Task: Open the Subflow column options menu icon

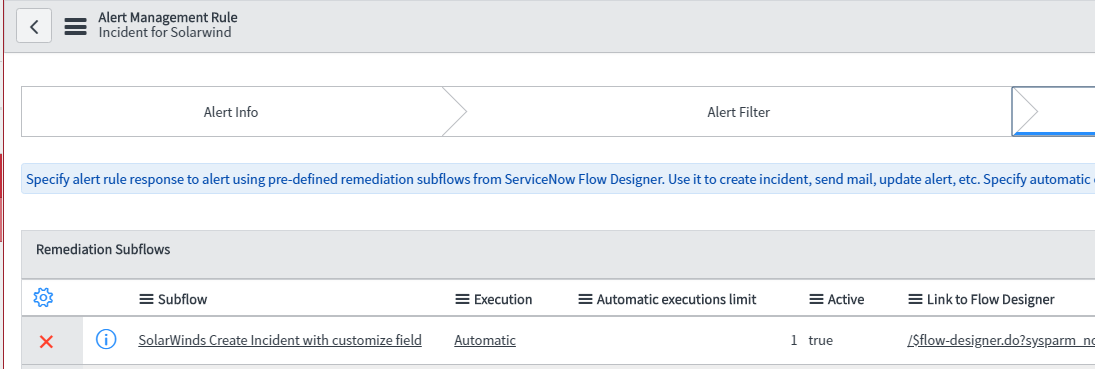Action: coord(146,299)
